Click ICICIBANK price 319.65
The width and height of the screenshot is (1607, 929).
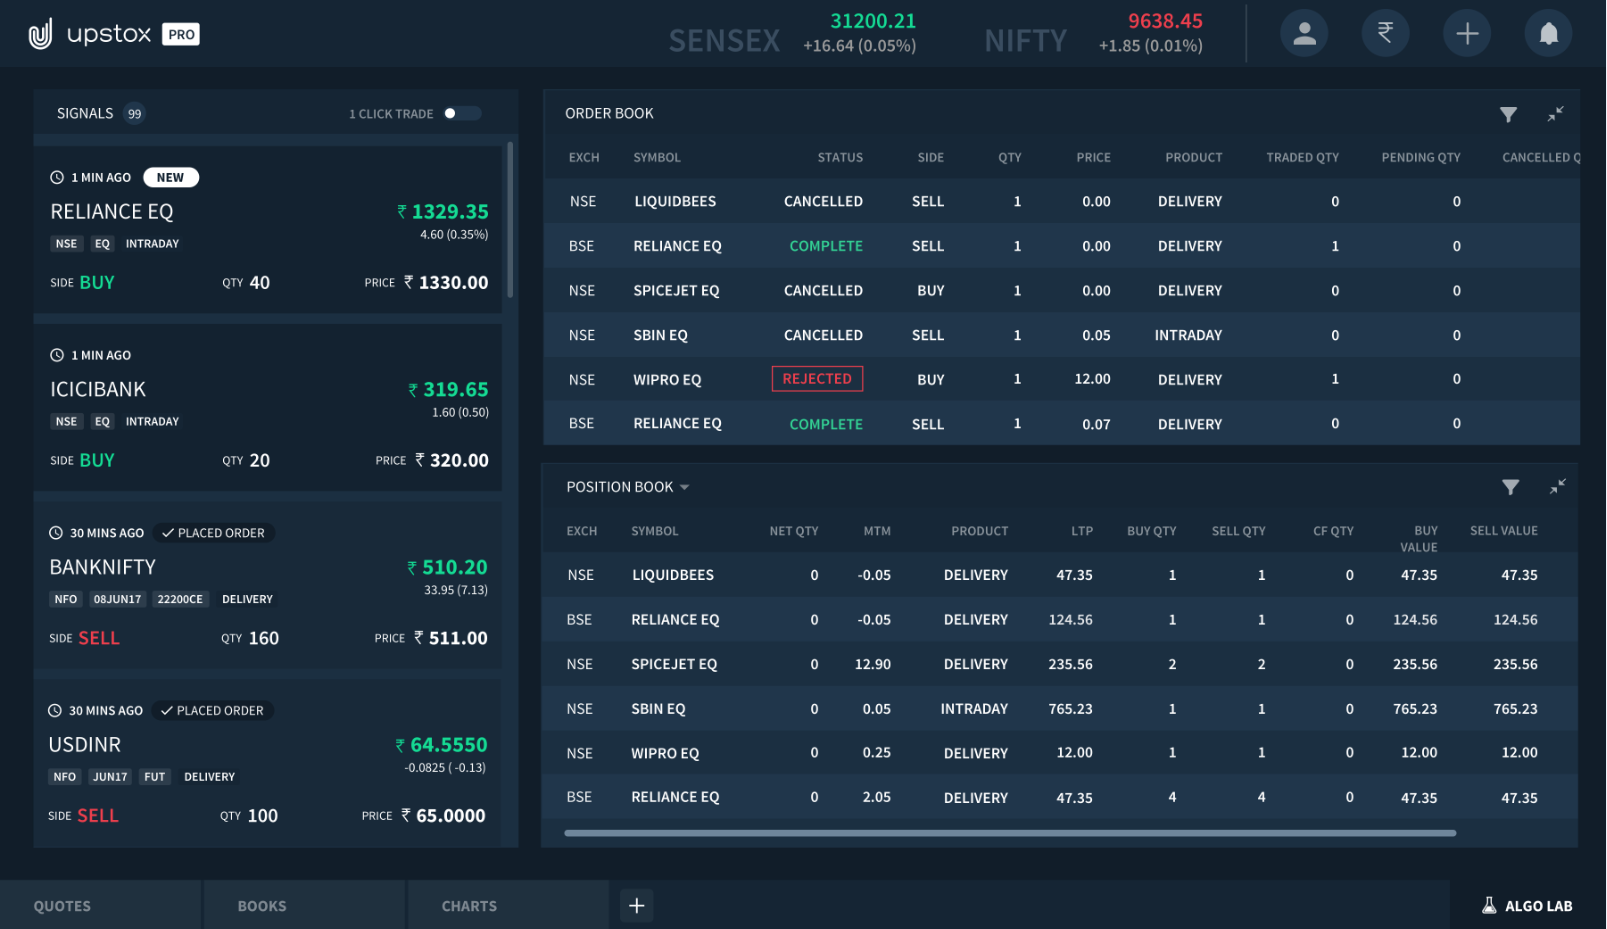tap(448, 389)
